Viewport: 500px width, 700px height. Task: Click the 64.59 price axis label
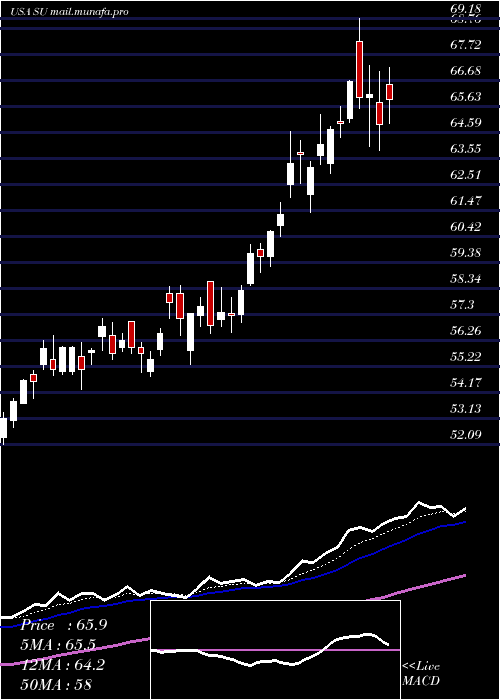pos(466,123)
